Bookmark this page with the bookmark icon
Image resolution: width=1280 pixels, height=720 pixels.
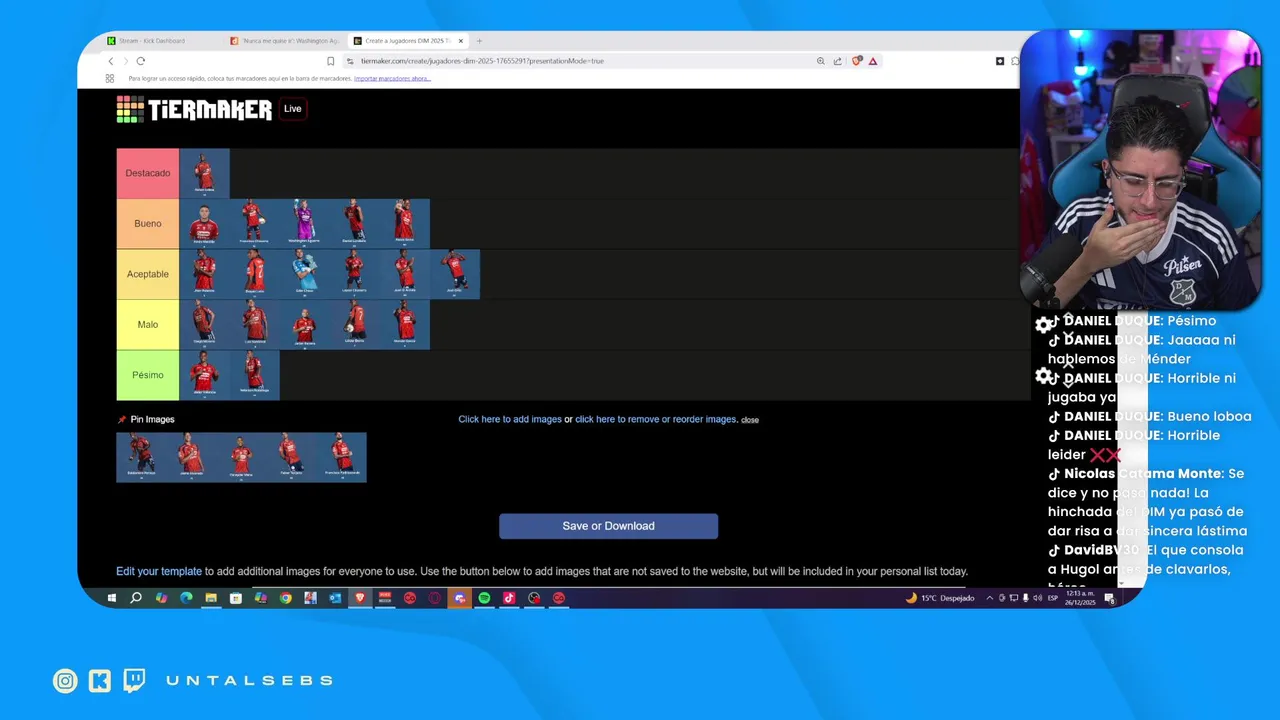(331, 61)
